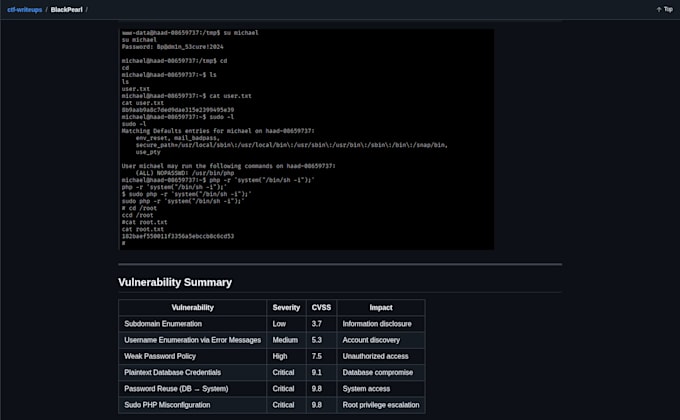Click the '(ALL) NOPASSWD: /usr/bin/php' line
This screenshot has width=680, height=420.
185,173
